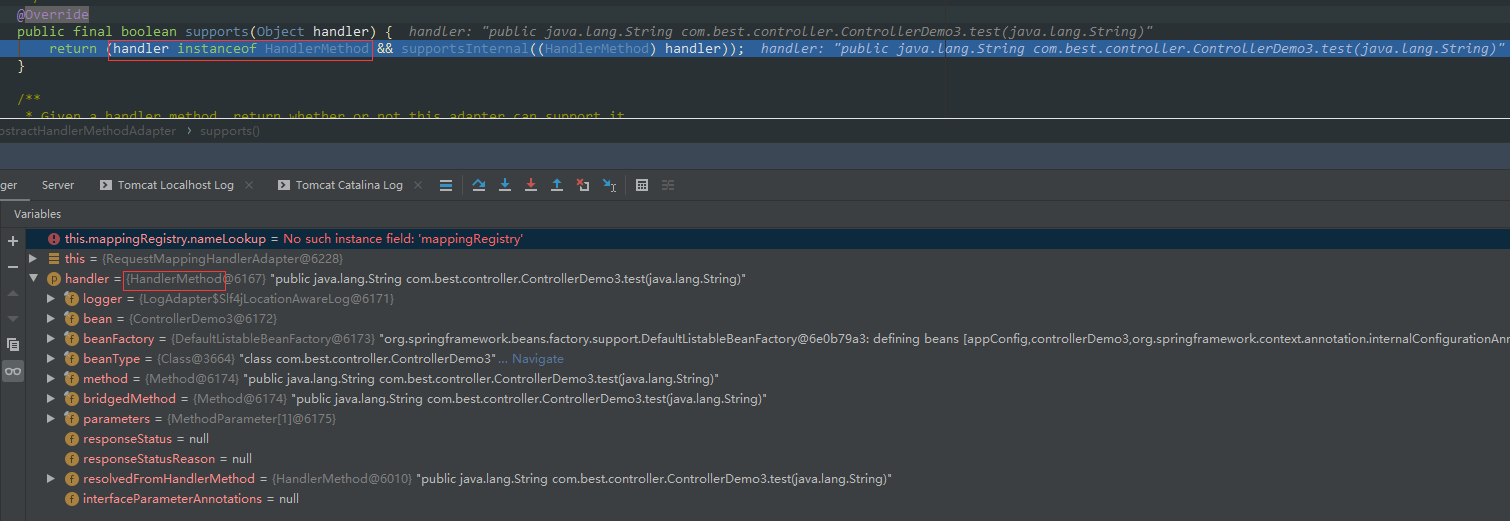Add a new watch with plus icon
The width and height of the screenshot is (1510, 521).
tap(13, 241)
